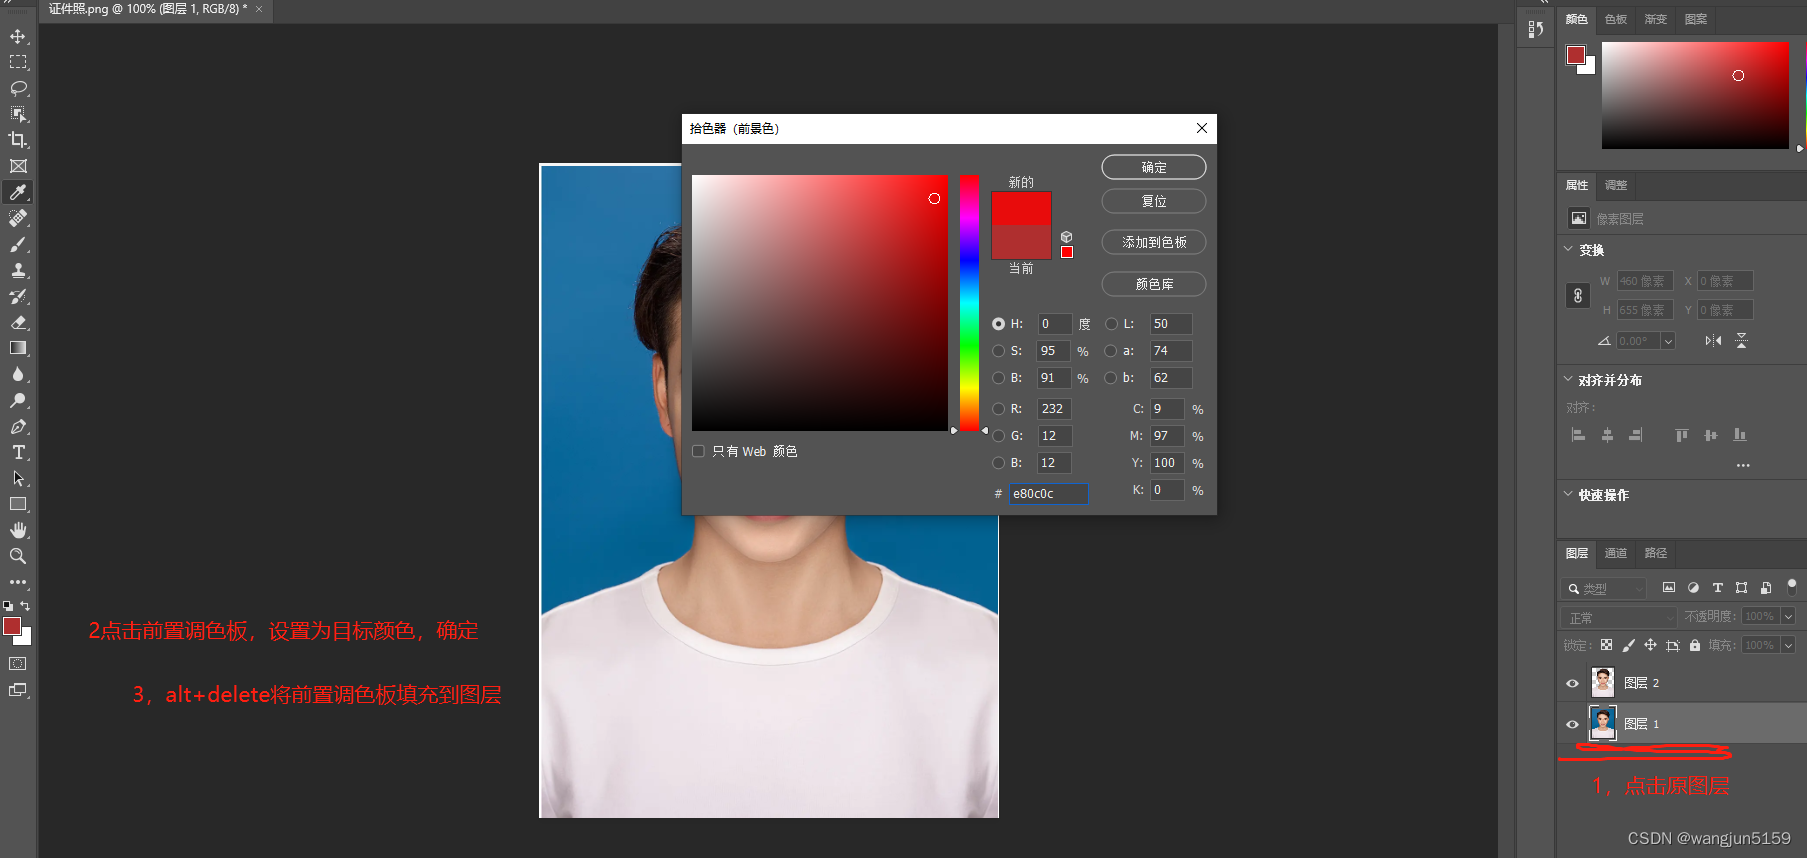The width and height of the screenshot is (1807, 858).
Task: Switch to the 渐变 gradients tab
Action: pos(1656,19)
